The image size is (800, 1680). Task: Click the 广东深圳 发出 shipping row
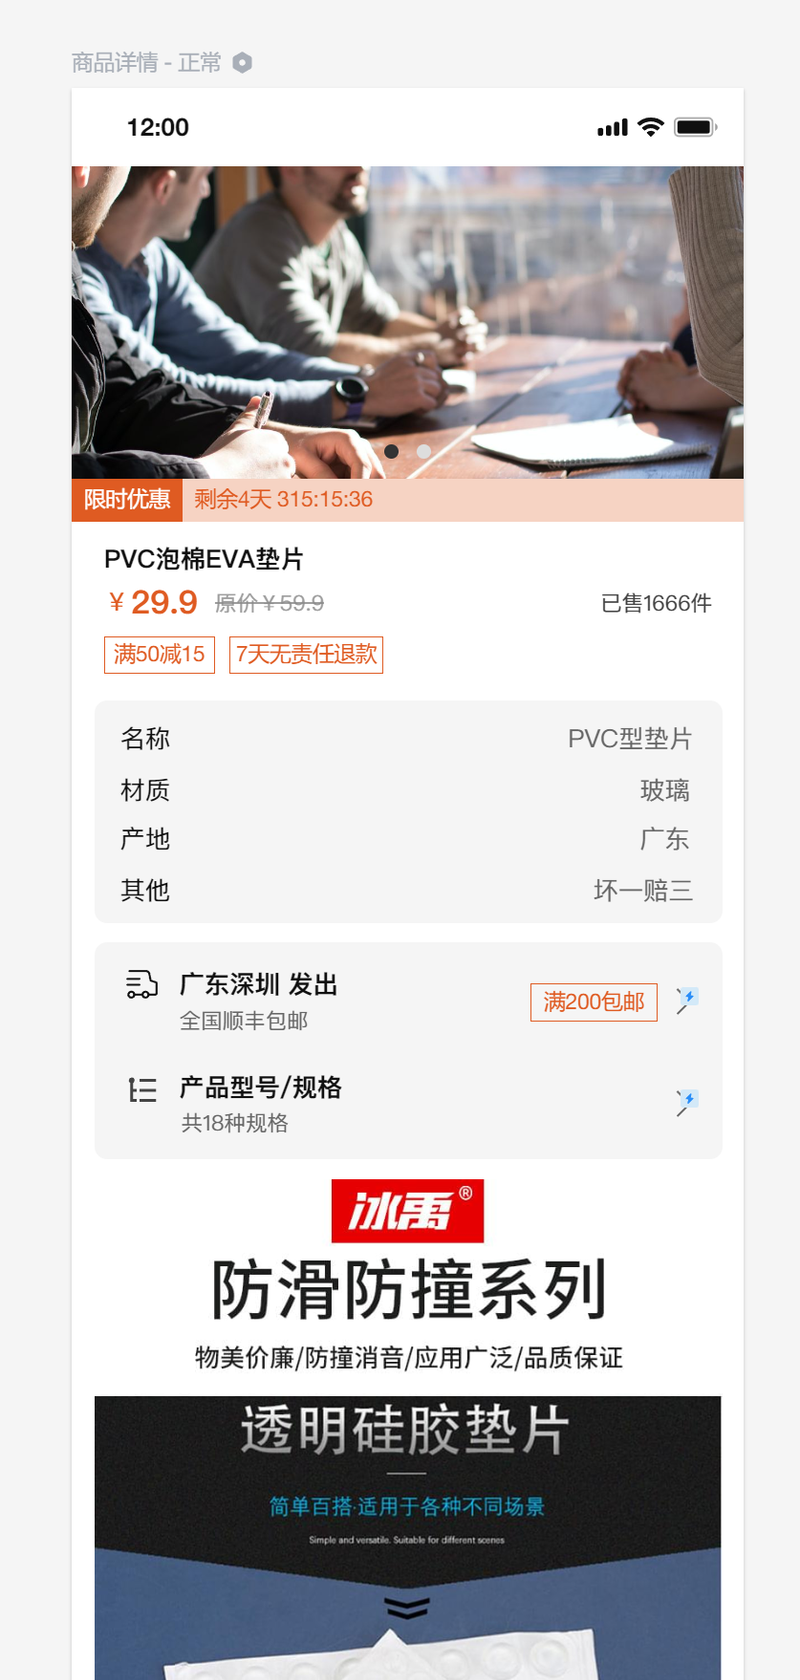408,1001
